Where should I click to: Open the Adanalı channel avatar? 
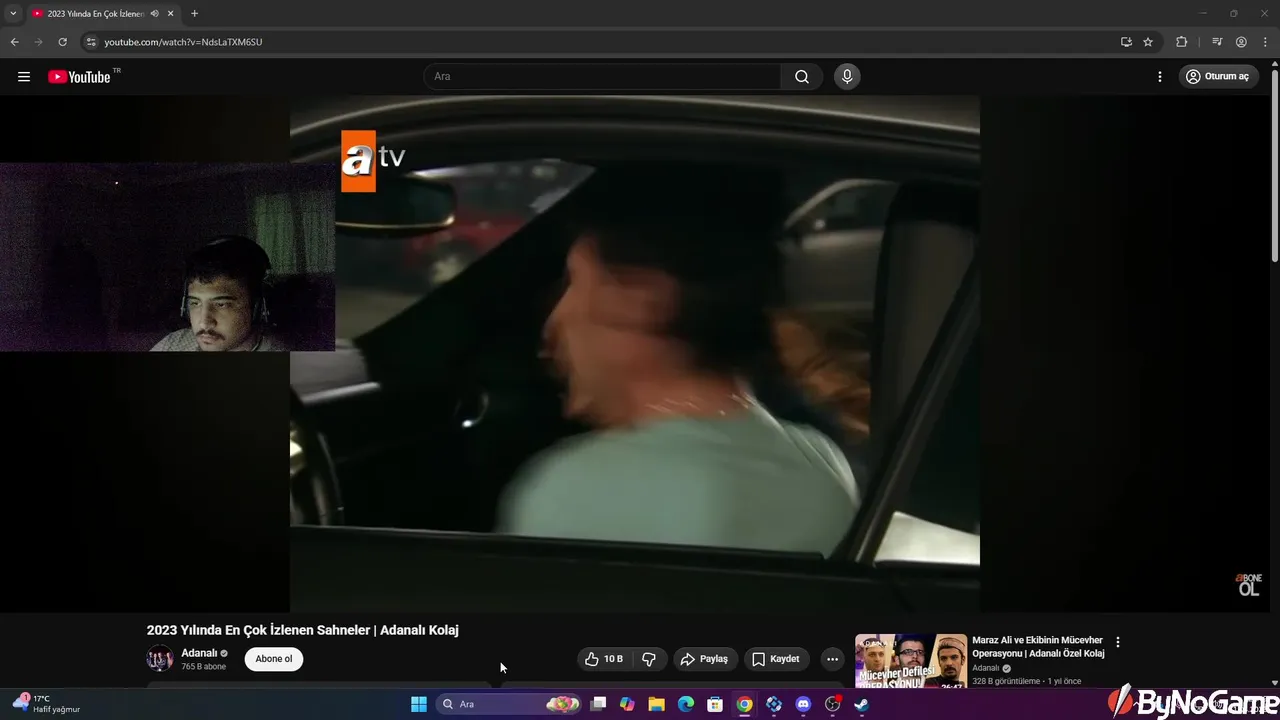[160, 659]
